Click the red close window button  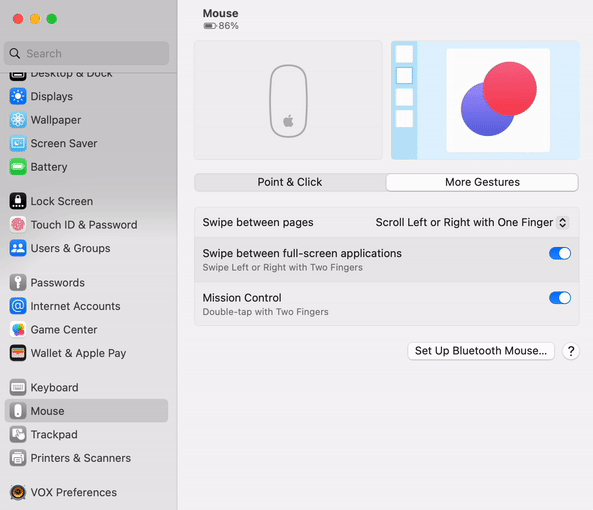pos(18,19)
